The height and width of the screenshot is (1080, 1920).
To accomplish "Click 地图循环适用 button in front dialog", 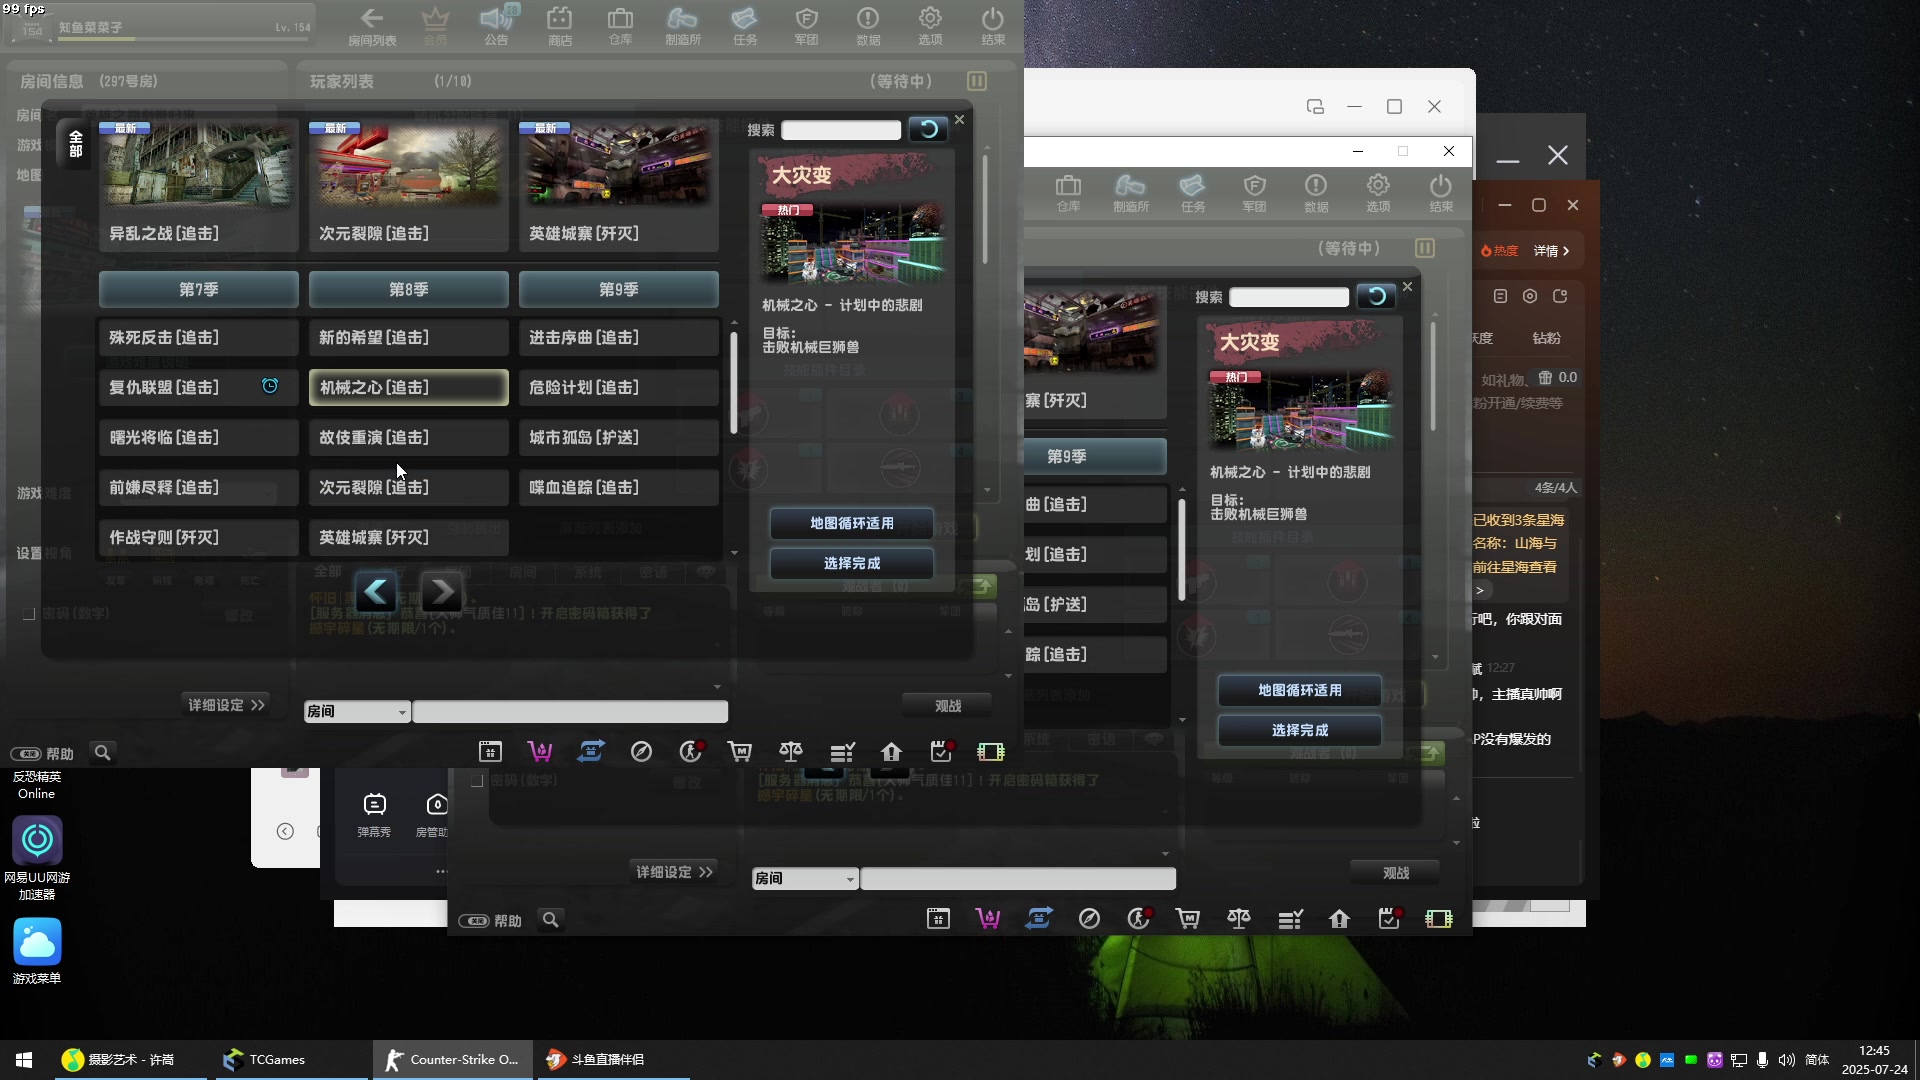I will click(x=851, y=523).
